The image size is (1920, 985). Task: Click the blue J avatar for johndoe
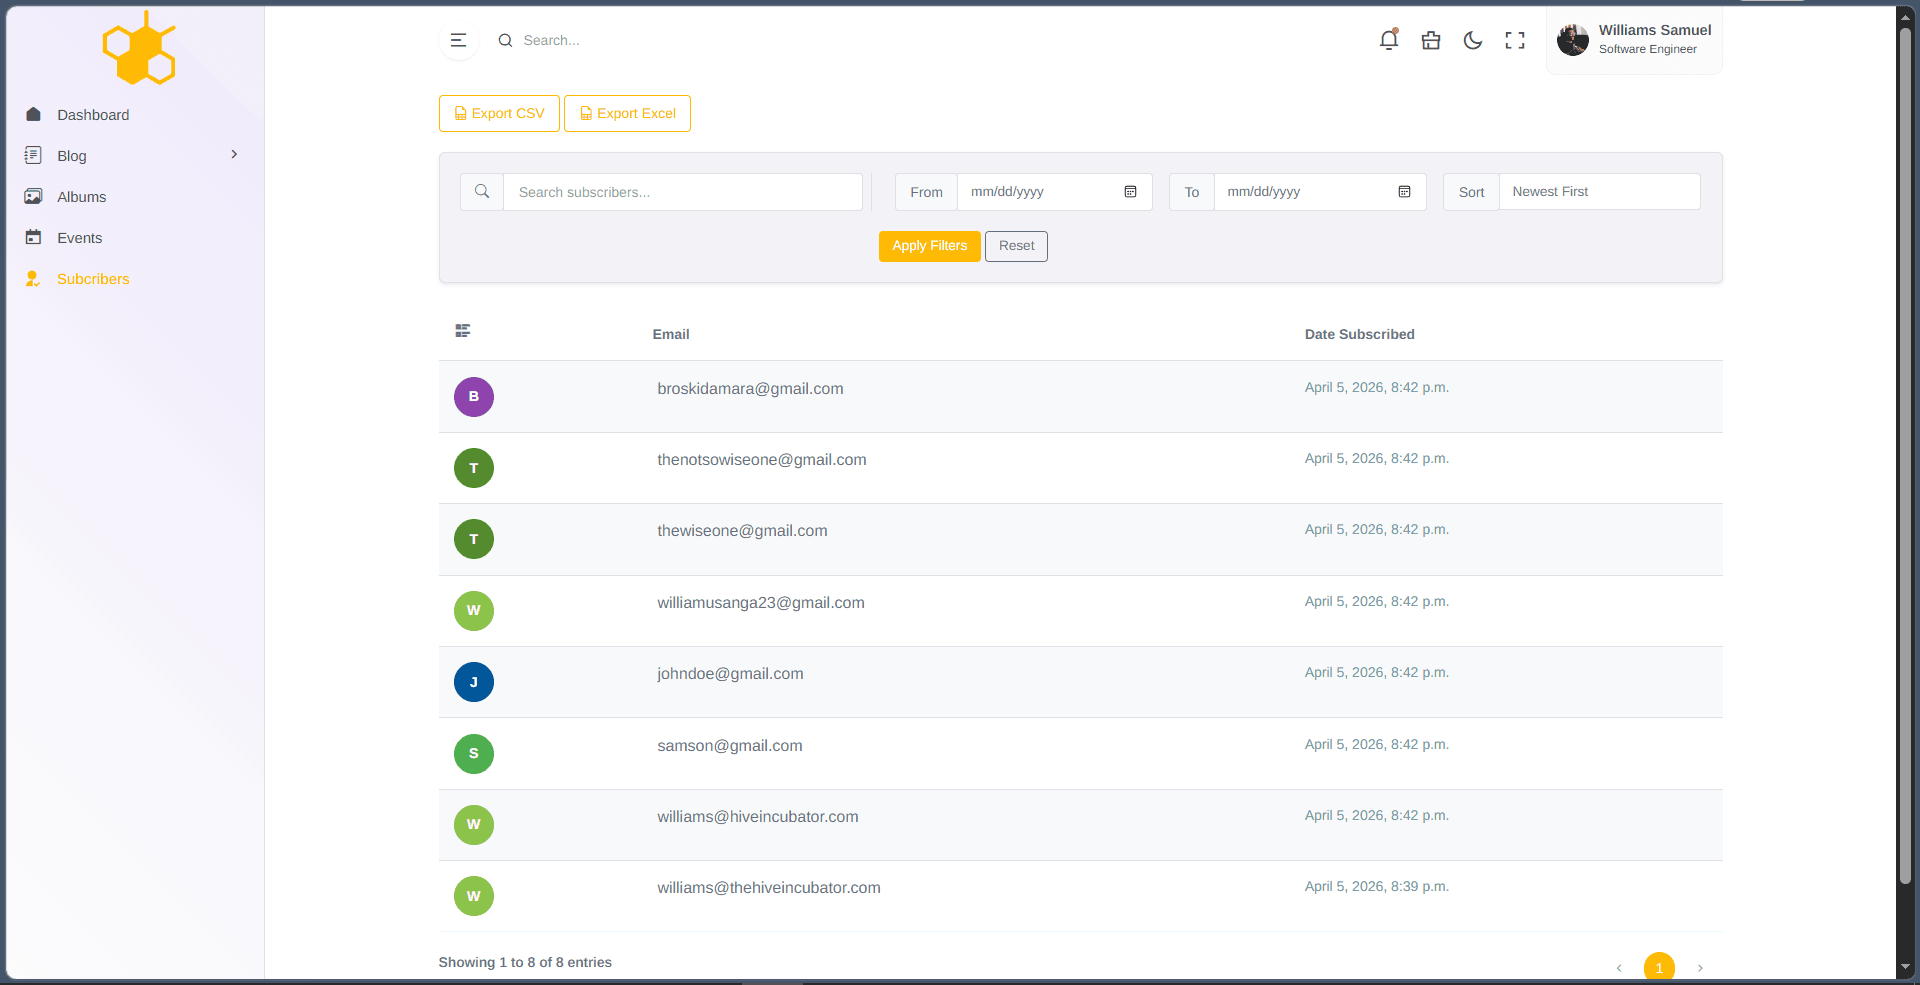point(474,682)
